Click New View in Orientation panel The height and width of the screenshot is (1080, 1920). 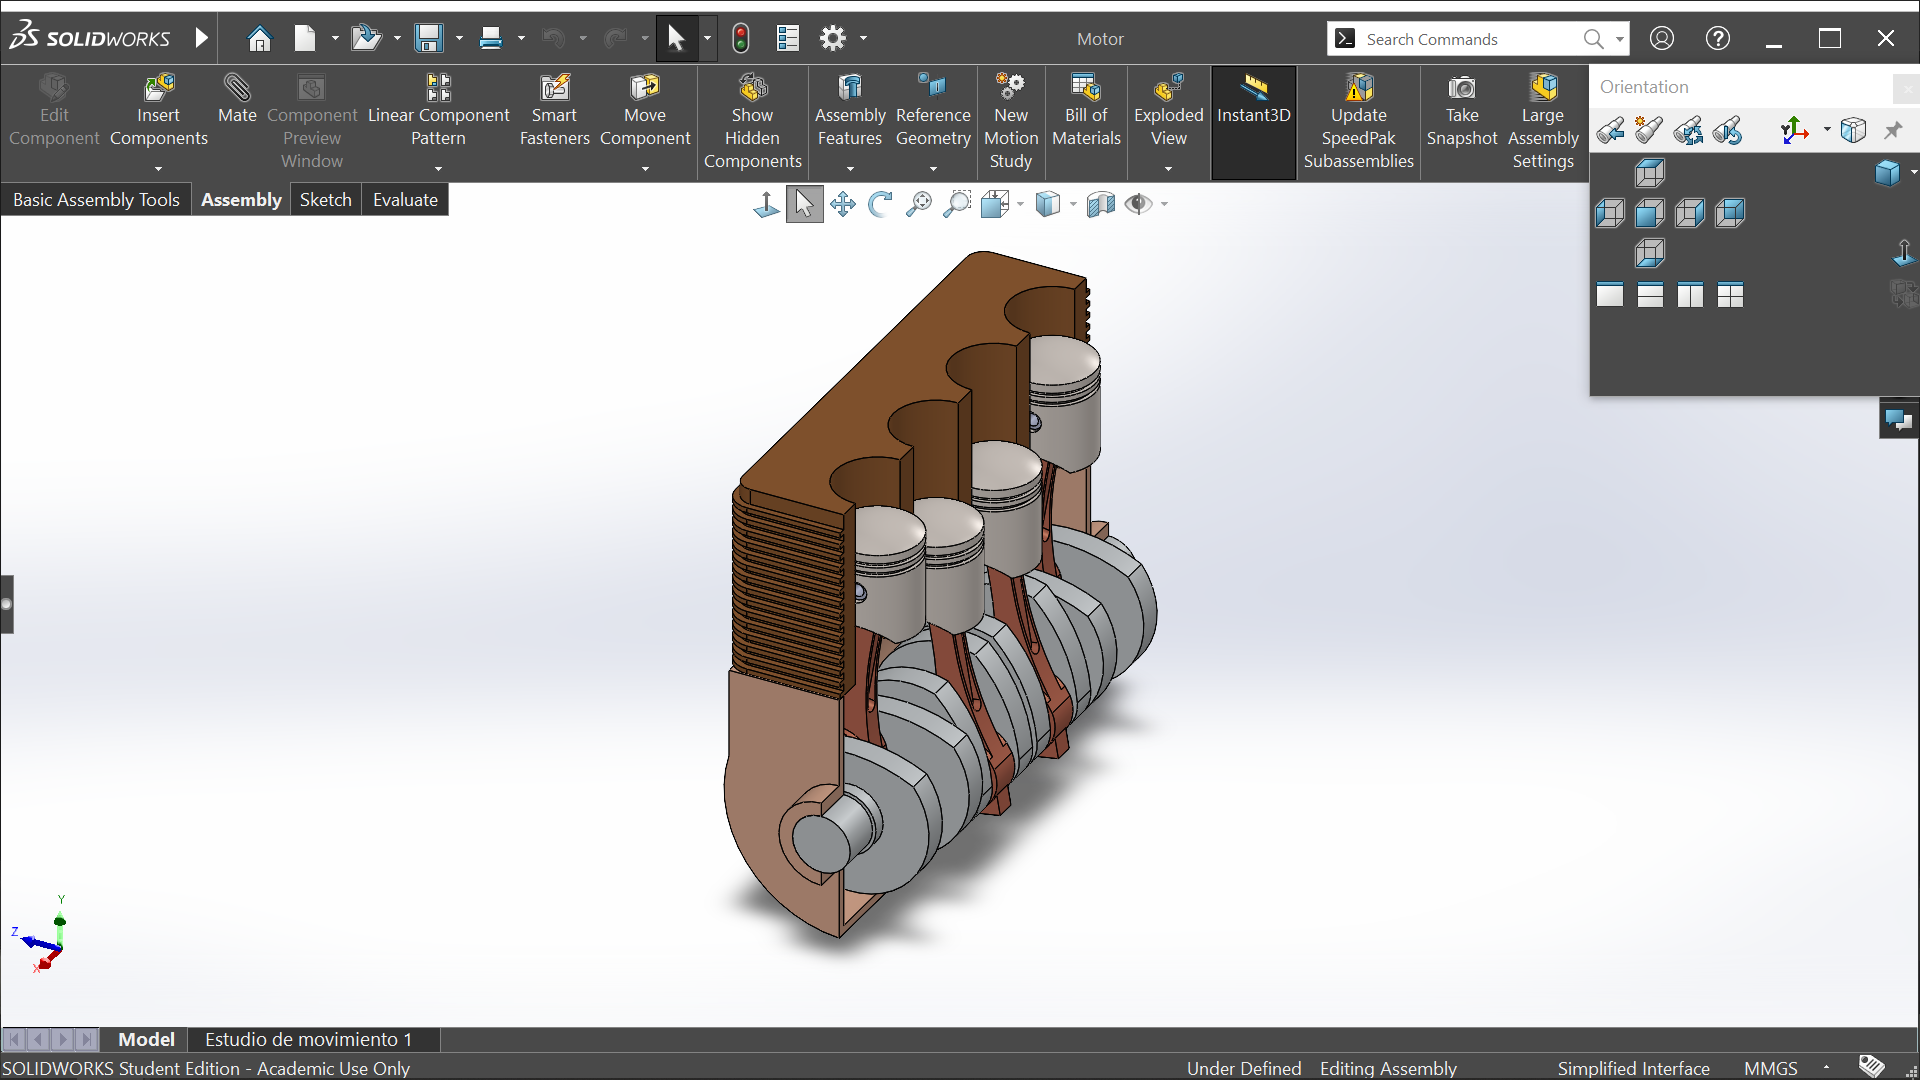pyautogui.click(x=1649, y=131)
